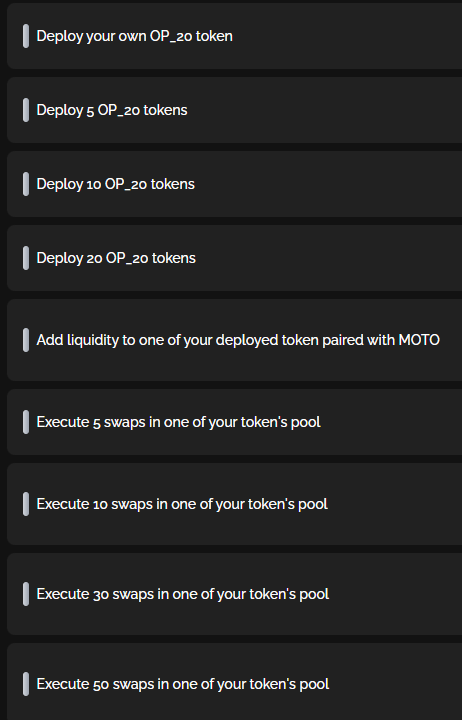Select 'Execute 5 swaps in one of your token's pool'

(178, 422)
